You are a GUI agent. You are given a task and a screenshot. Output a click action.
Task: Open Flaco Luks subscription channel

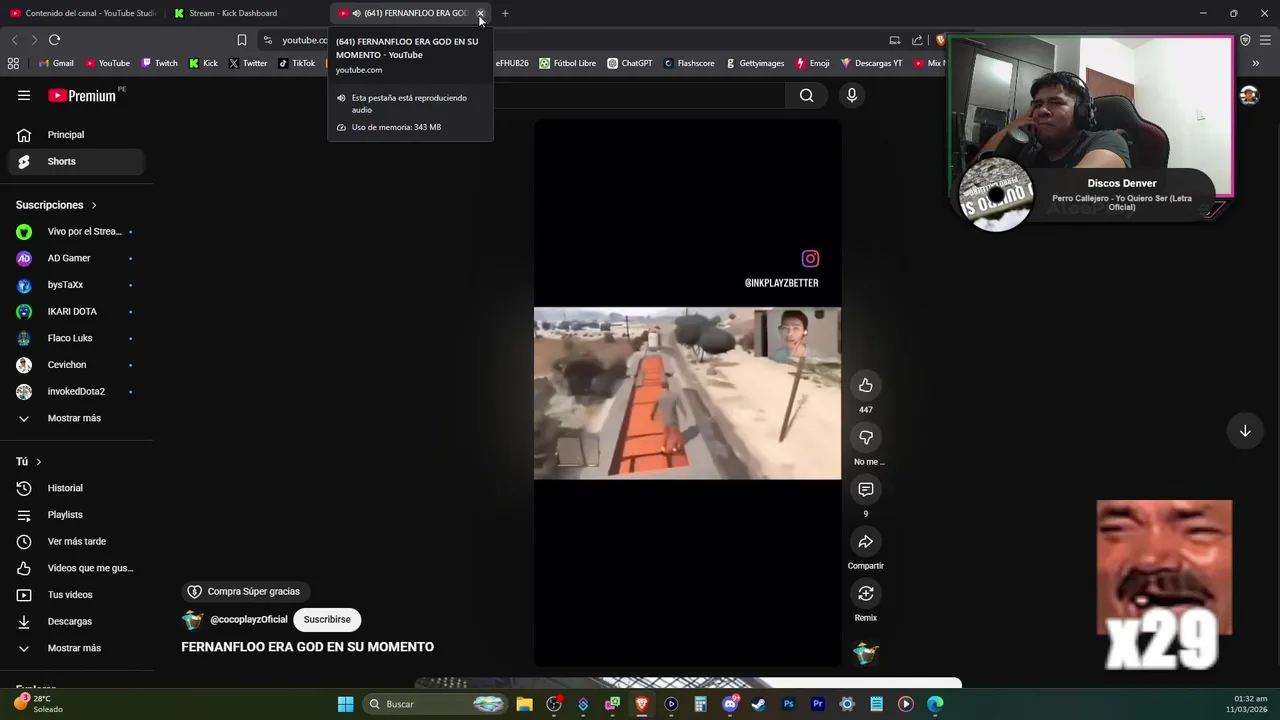pyautogui.click(x=77, y=338)
